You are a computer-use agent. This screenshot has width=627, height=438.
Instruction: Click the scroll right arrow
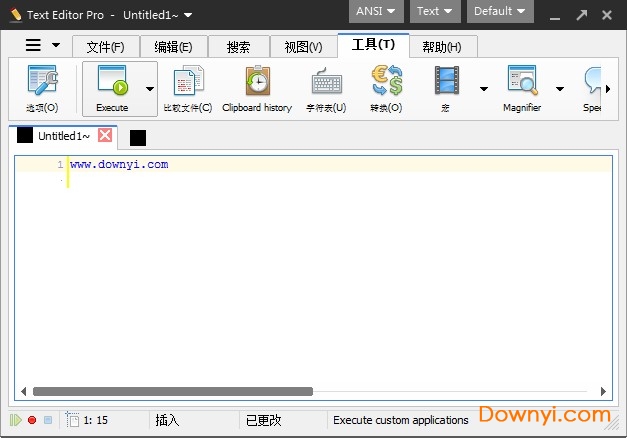(x=603, y=391)
